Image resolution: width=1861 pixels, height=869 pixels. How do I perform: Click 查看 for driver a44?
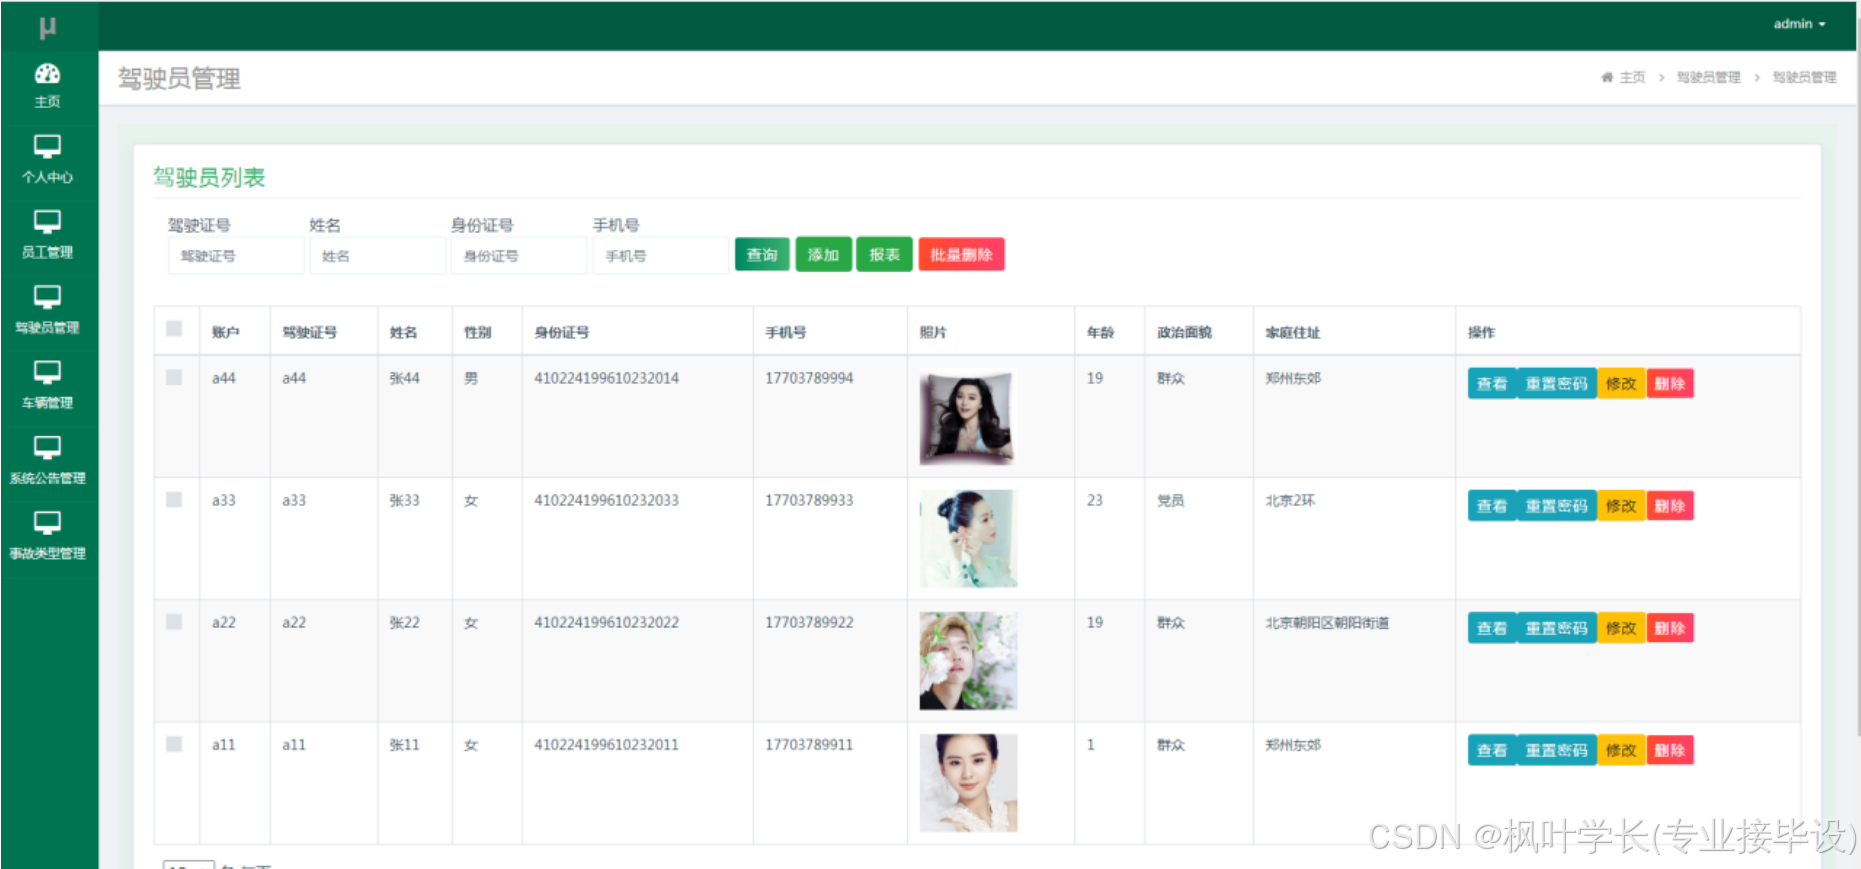(x=1491, y=384)
